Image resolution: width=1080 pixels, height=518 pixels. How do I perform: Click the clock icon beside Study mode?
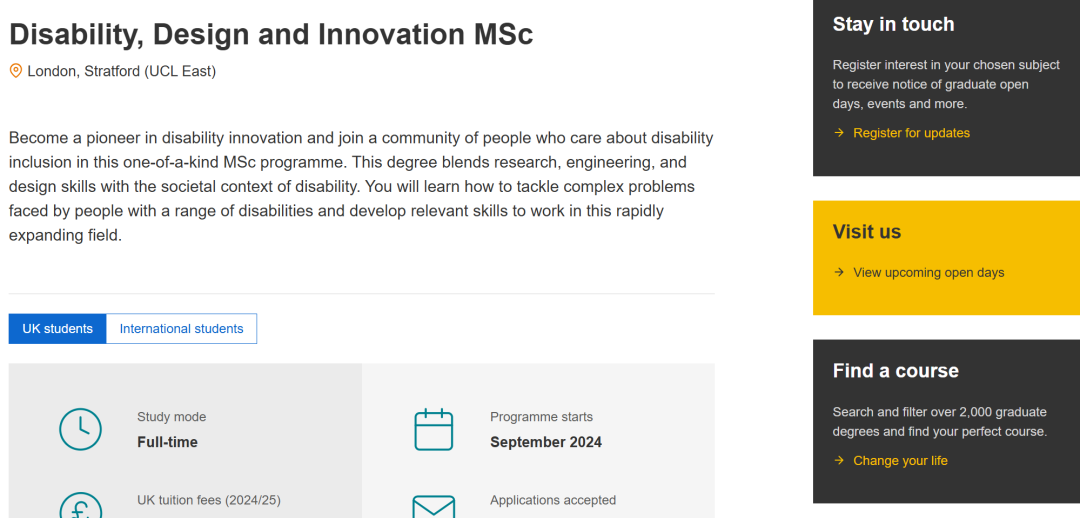coord(81,430)
